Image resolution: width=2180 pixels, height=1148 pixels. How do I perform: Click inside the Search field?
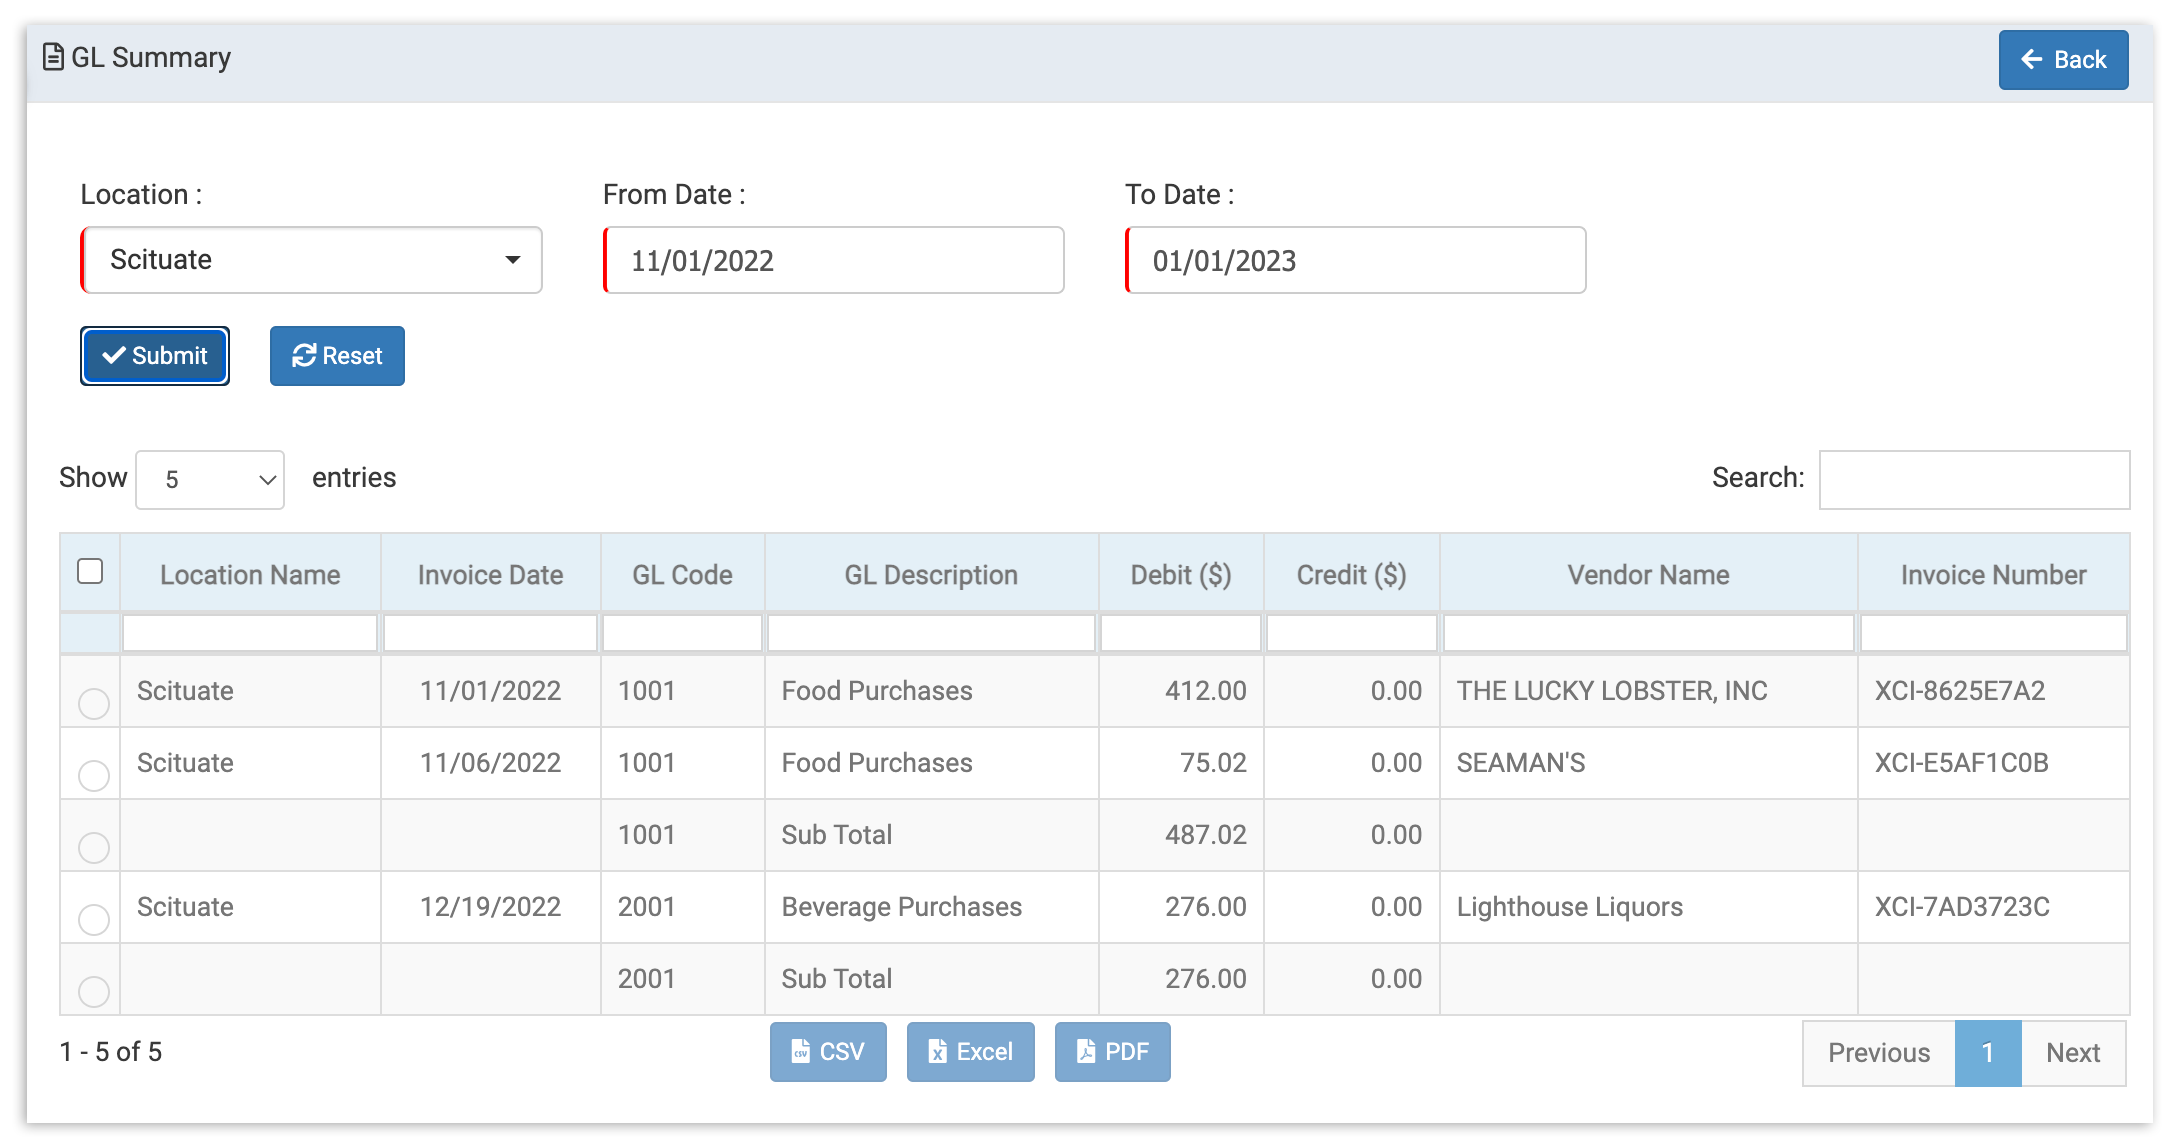pyautogui.click(x=1973, y=479)
